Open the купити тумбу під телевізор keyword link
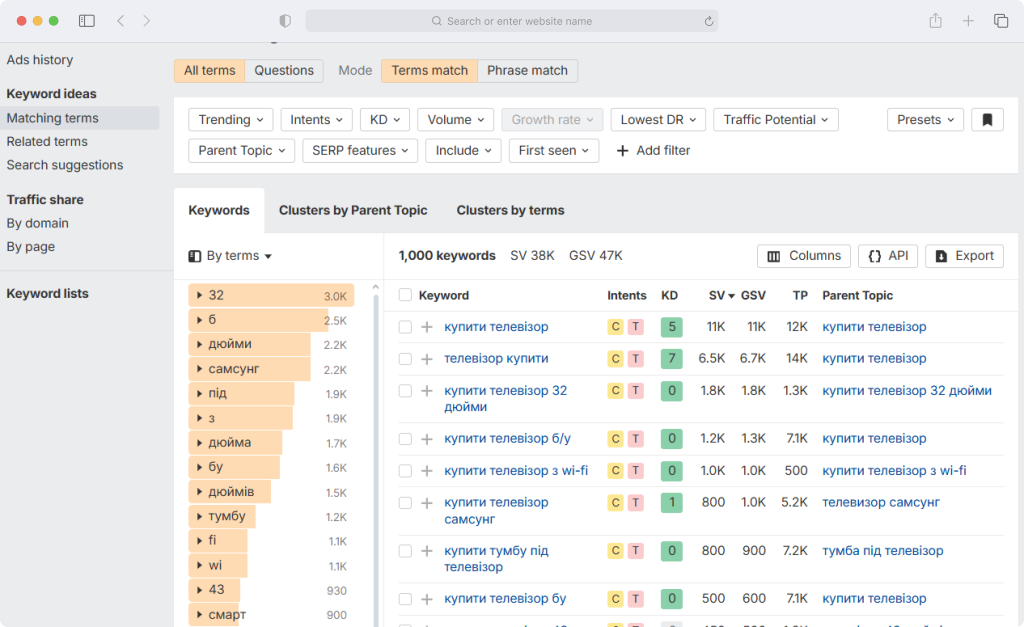The image size is (1024, 627). (496, 558)
